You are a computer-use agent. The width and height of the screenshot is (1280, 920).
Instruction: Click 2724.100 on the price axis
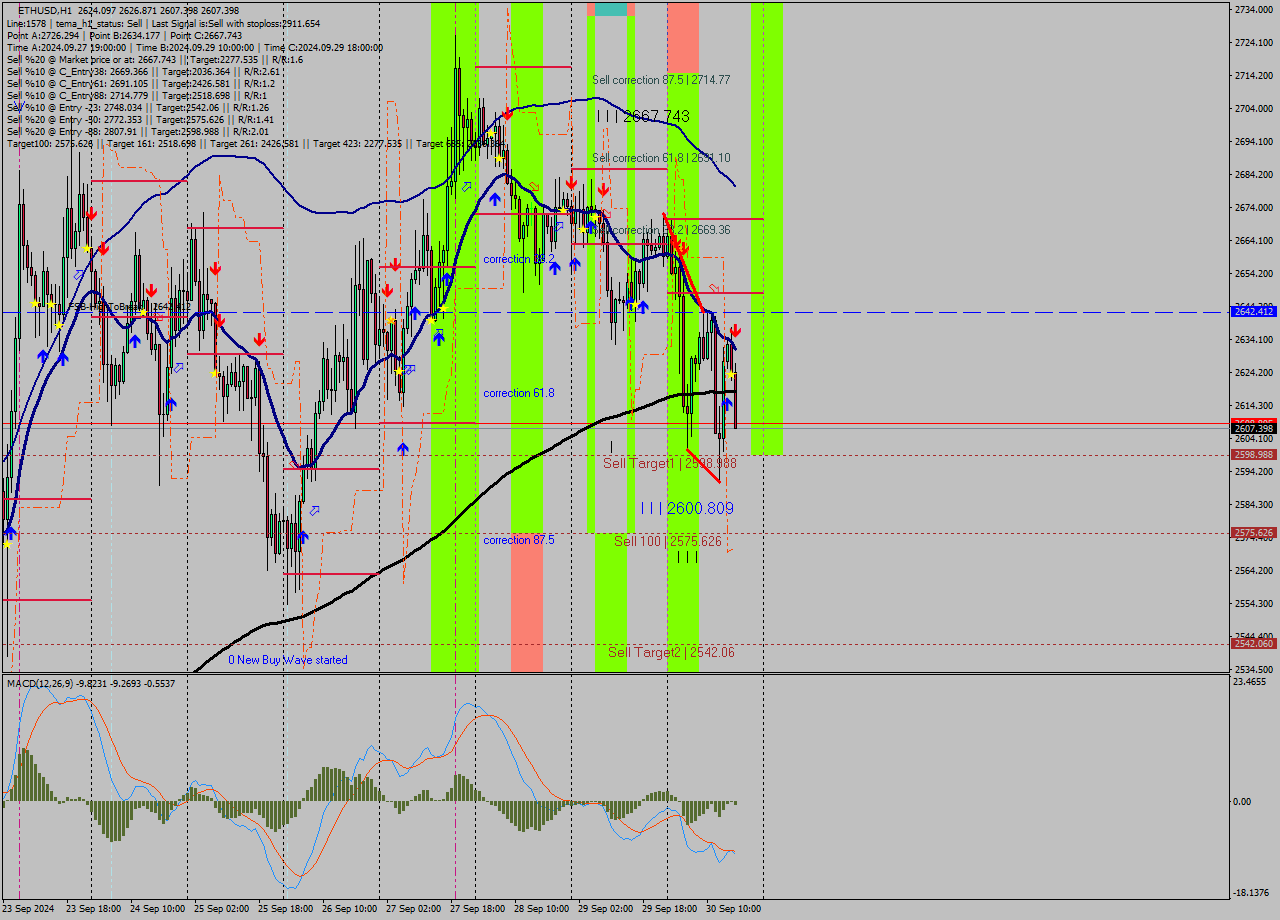pyautogui.click(x=1253, y=42)
